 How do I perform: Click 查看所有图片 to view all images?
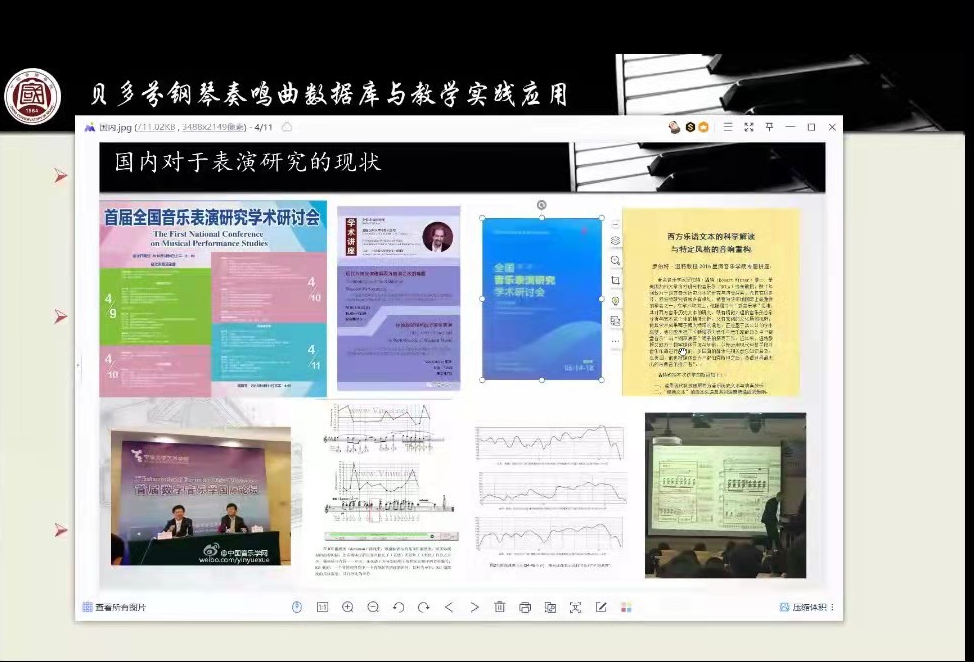click(114, 607)
